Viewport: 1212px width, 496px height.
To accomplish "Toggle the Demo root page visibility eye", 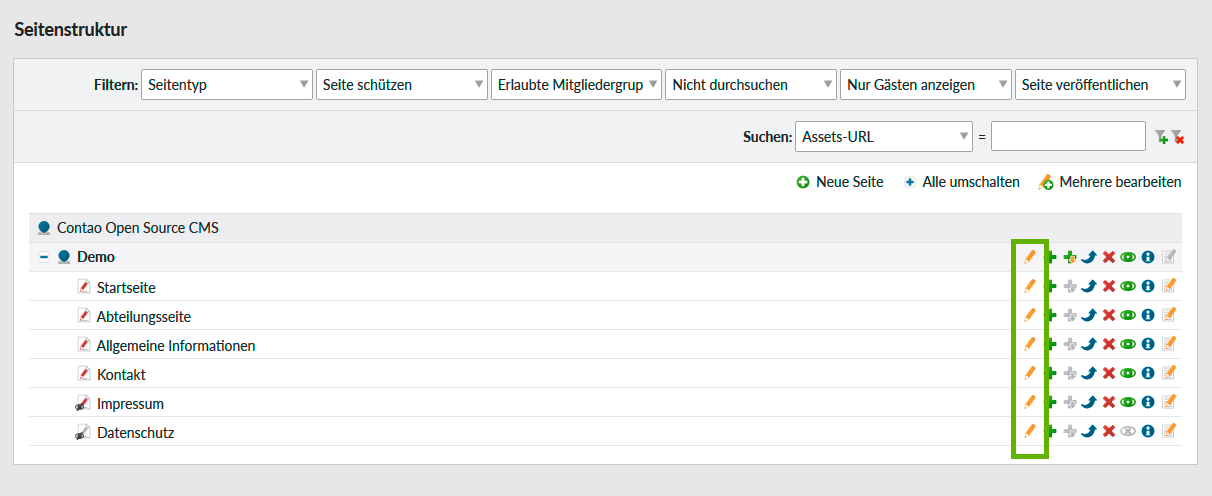I will click(1128, 257).
